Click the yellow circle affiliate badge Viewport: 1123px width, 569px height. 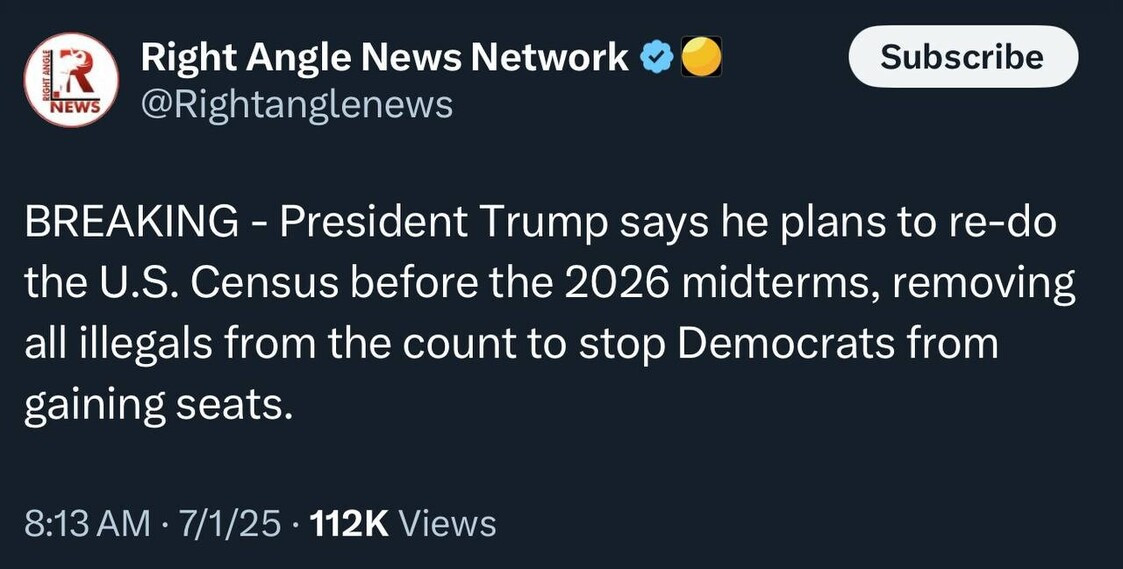click(x=701, y=59)
